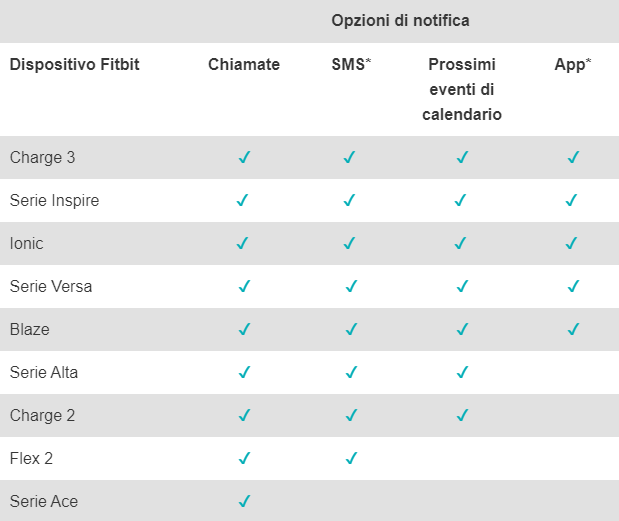Click the Dispositivo Fitbit column header
Screen dimensions: 619x521
tap(75, 64)
